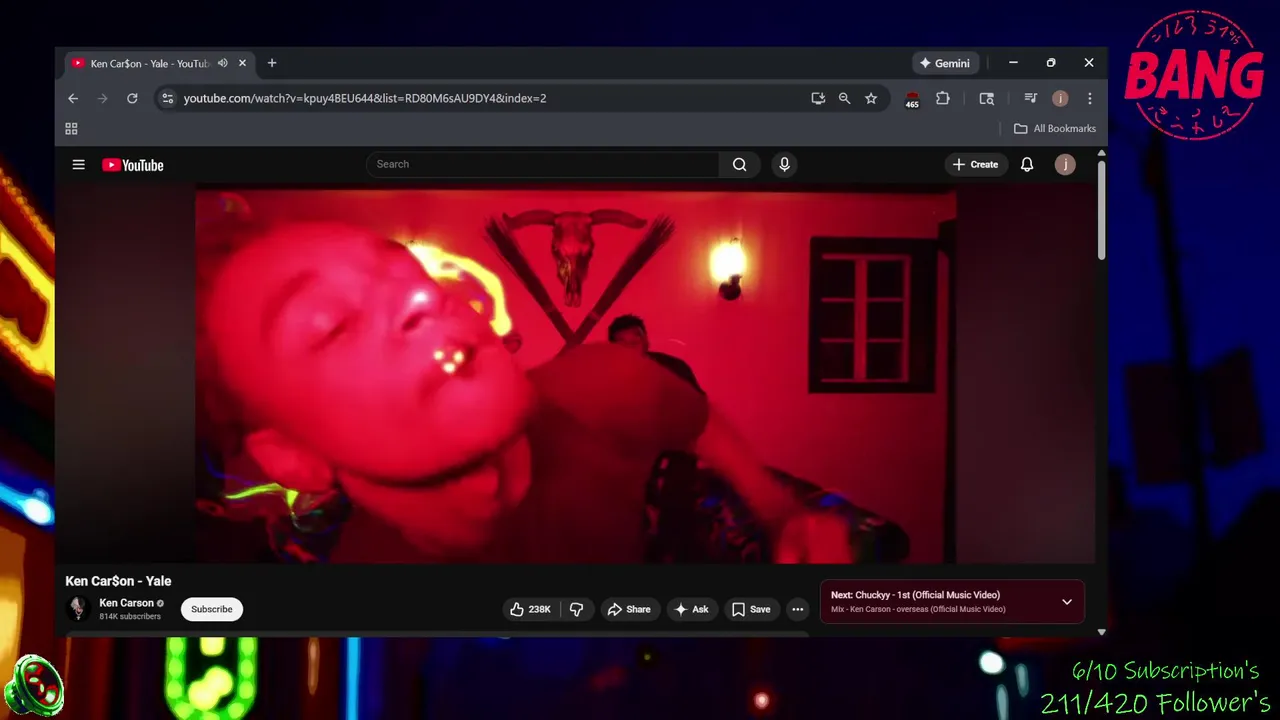Save the video to a playlist

(750, 609)
